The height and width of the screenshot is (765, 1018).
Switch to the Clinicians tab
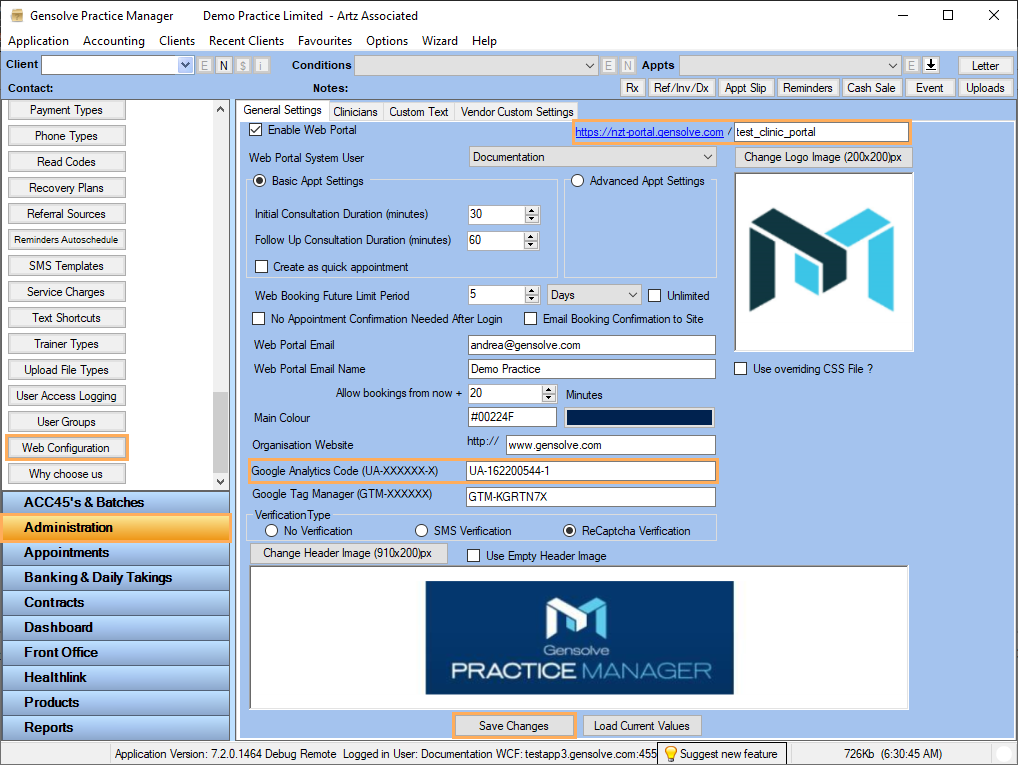(355, 112)
